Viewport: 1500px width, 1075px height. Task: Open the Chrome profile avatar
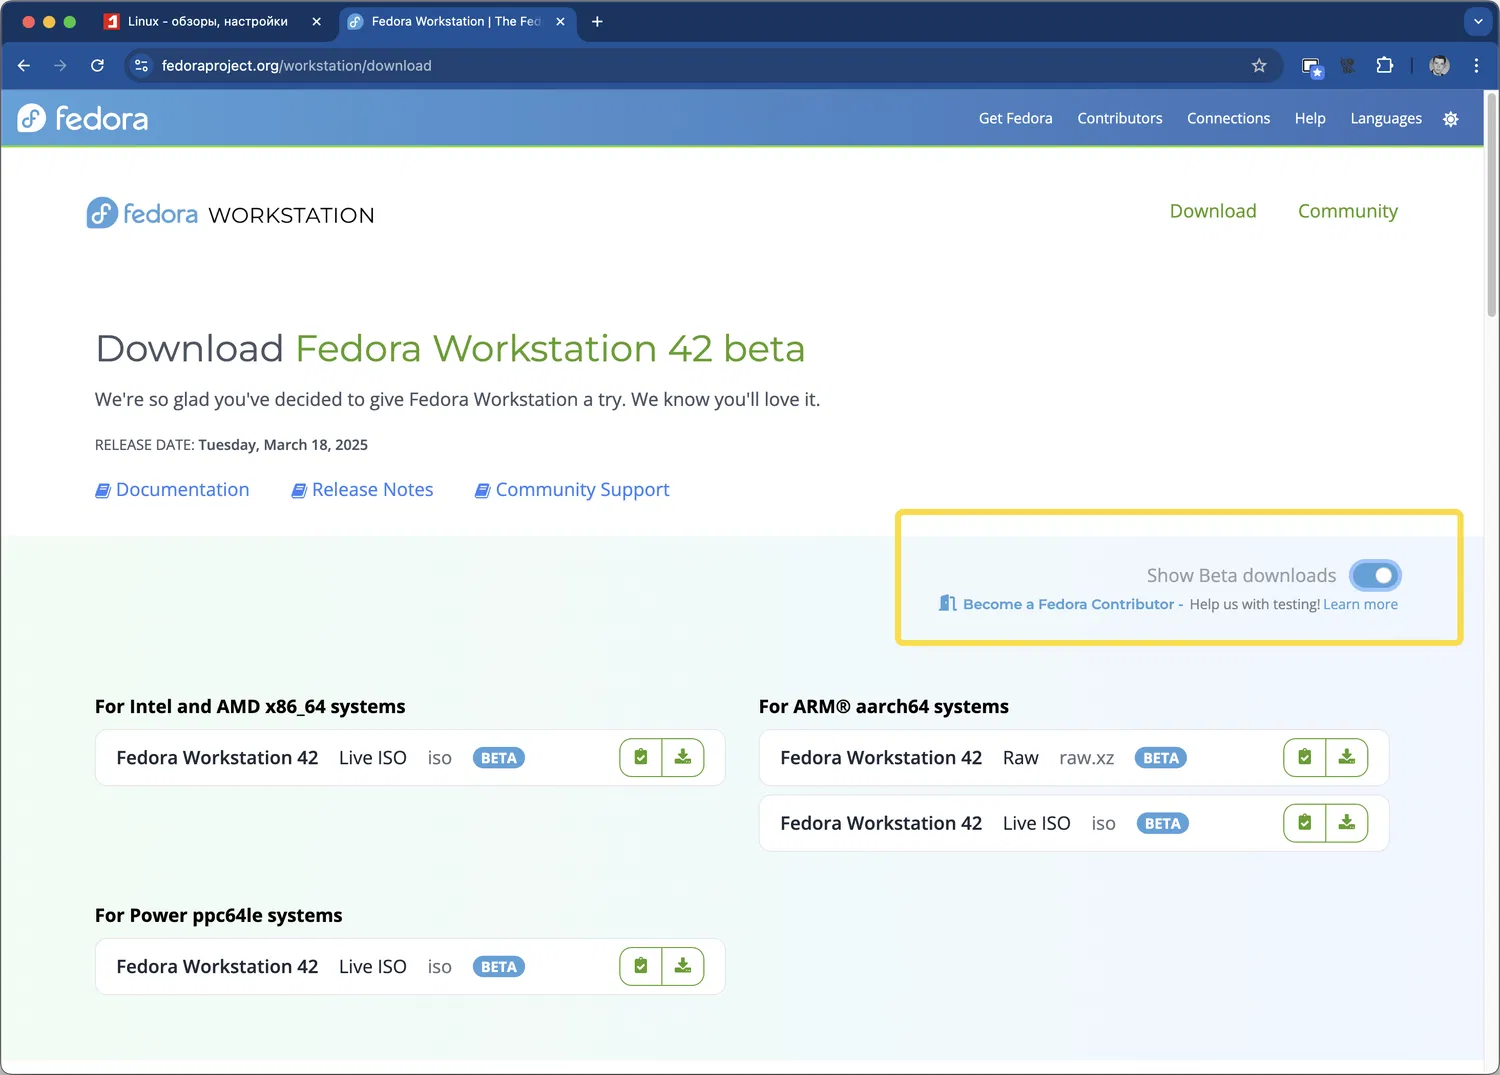pos(1440,65)
